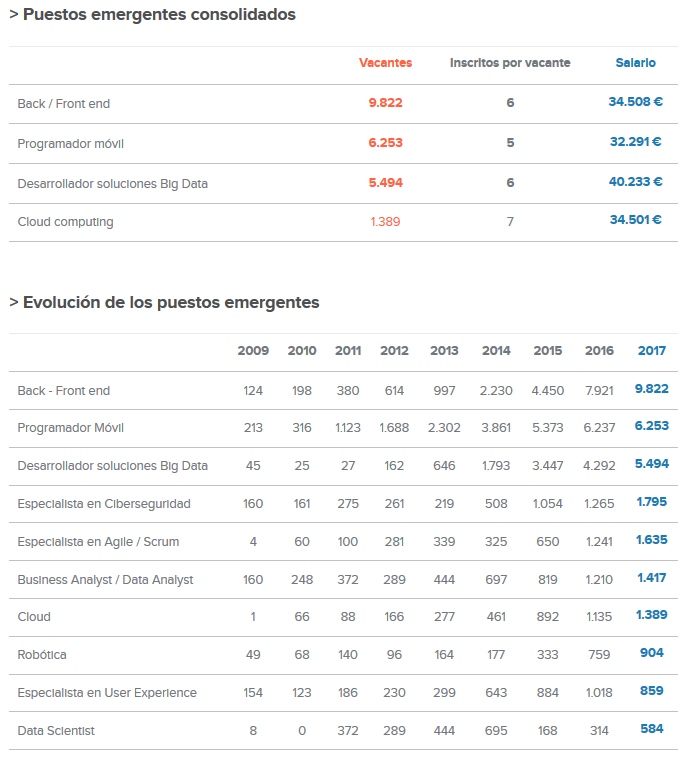This screenshot has width=697, height=758.
Task: Click the 2013 year column header
Action: pos(444,351)
